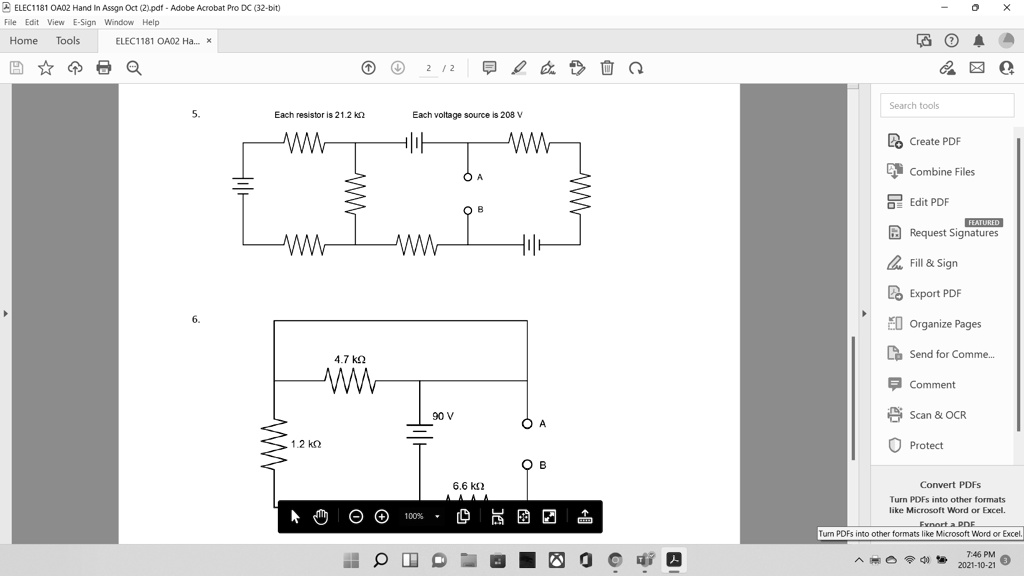Click inside the Search tools field
The height and width of the screenshot is (576, 1024).
945,105
